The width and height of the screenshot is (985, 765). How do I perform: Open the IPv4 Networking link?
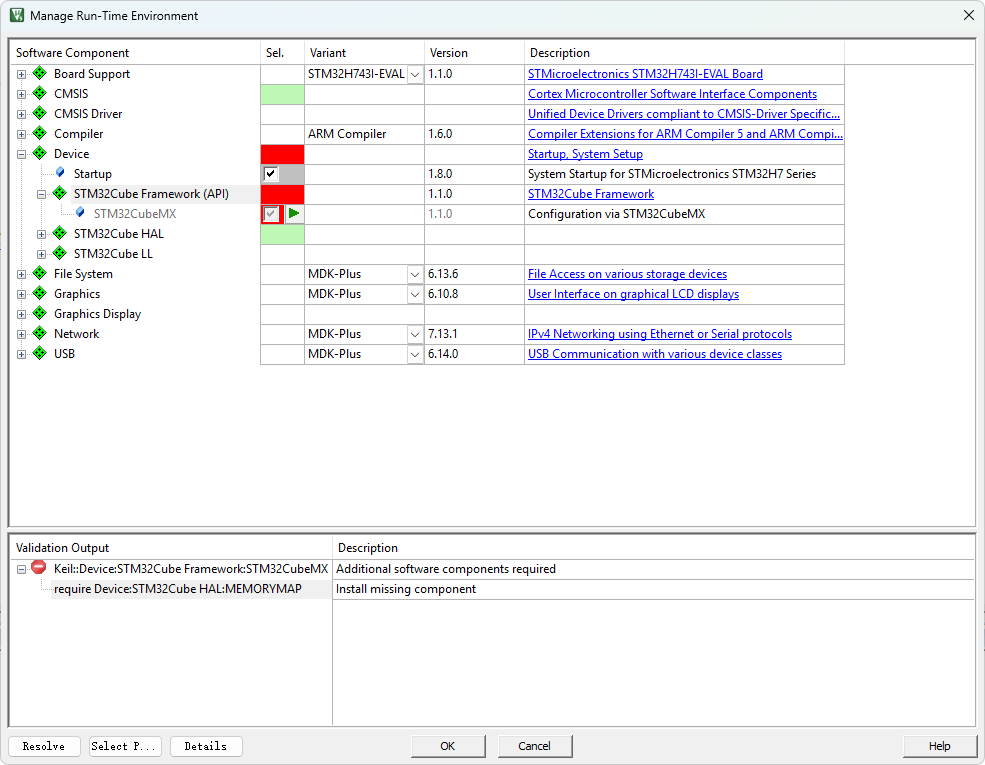660,334
